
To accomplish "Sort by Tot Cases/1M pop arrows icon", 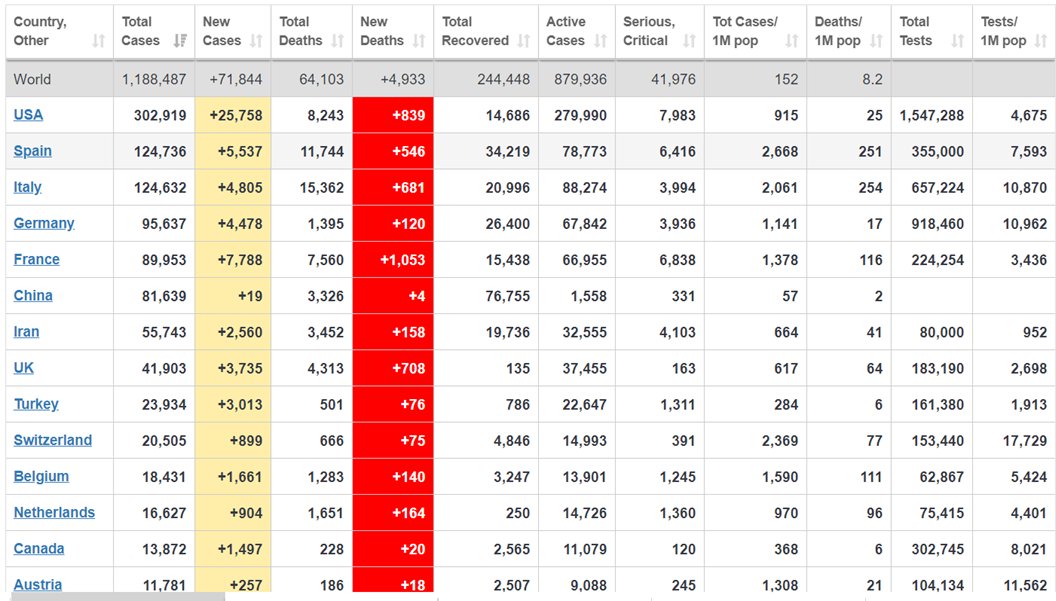I will (x=792, y=41).
